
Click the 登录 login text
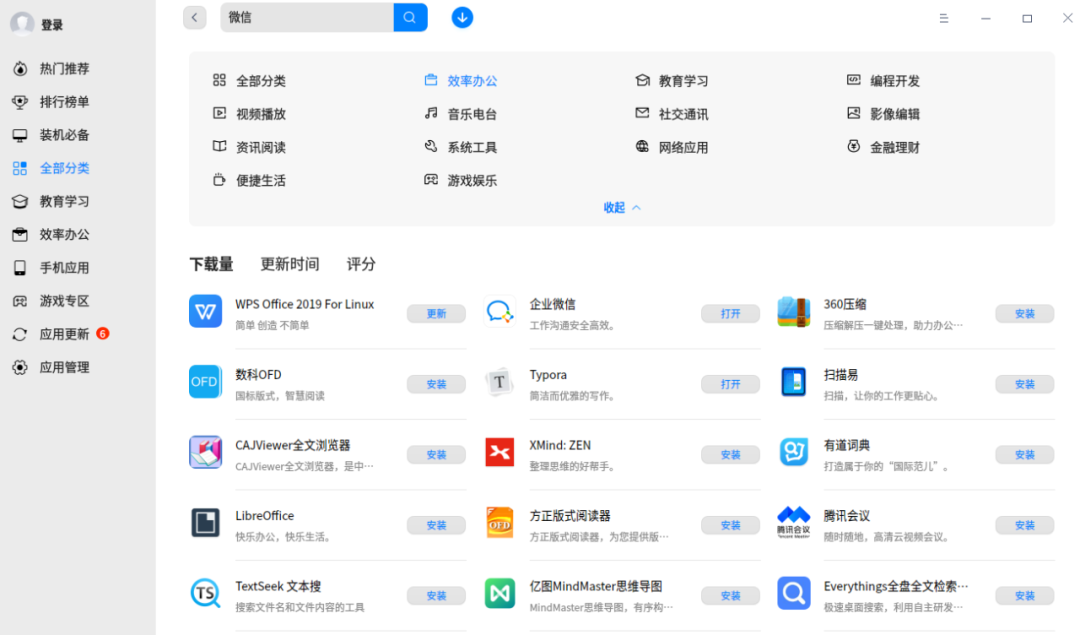point(52,25)
